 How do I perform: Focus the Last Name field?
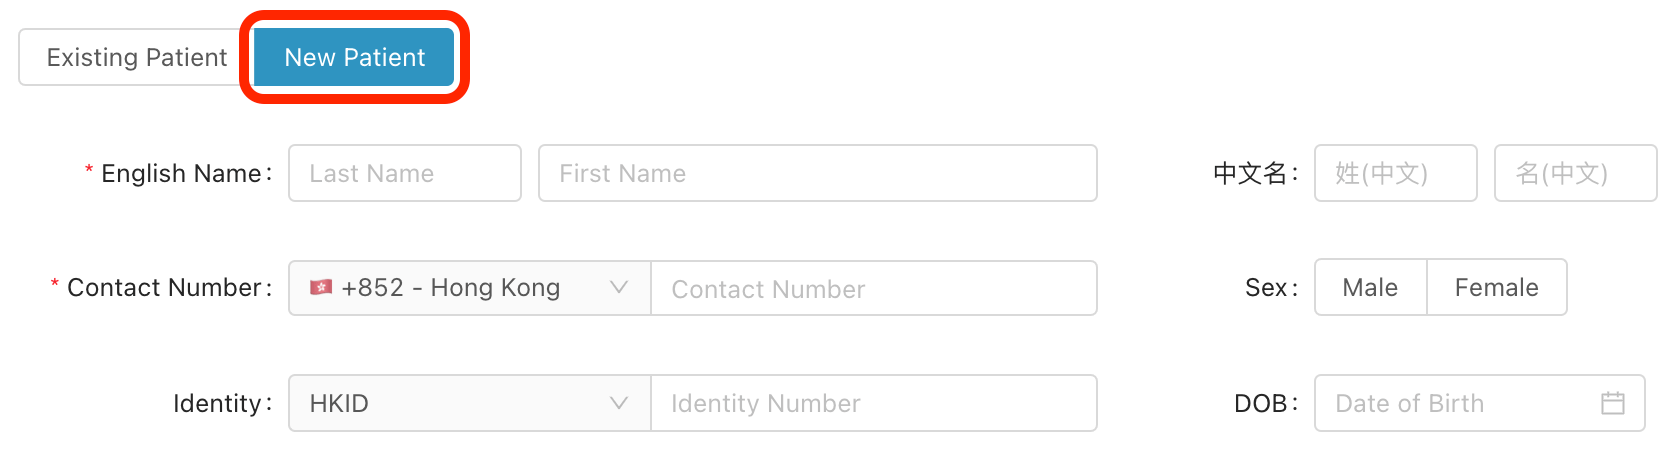(405, 173)
